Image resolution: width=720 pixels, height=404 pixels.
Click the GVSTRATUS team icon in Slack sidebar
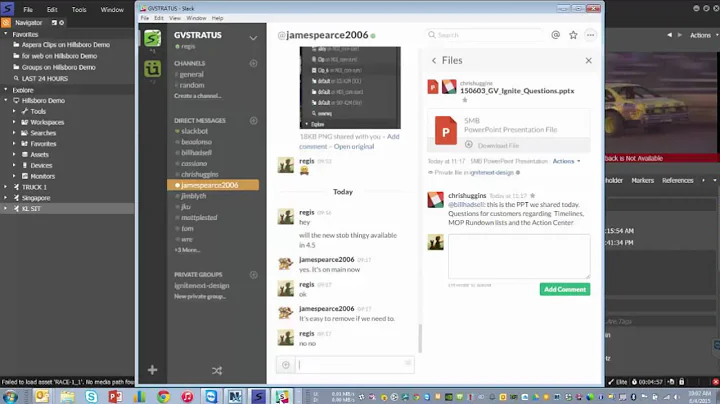(x=152, y=38)
